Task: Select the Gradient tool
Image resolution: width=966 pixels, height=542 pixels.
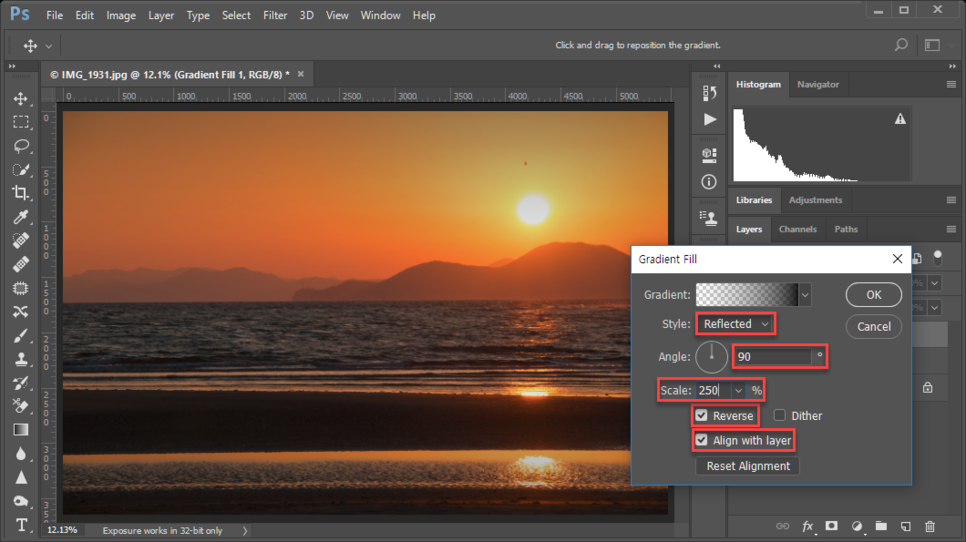Action: click(x=21, y=430)
